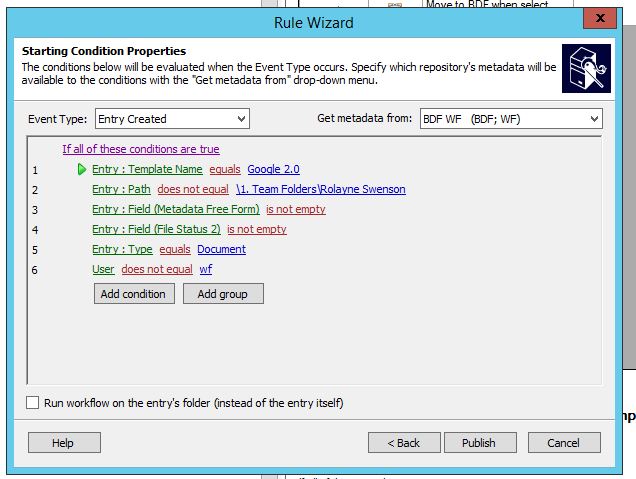The width and height of the screenshot is (636, 479).
Task: Click the 'Entry : Type' link
Action: point(122,249)
